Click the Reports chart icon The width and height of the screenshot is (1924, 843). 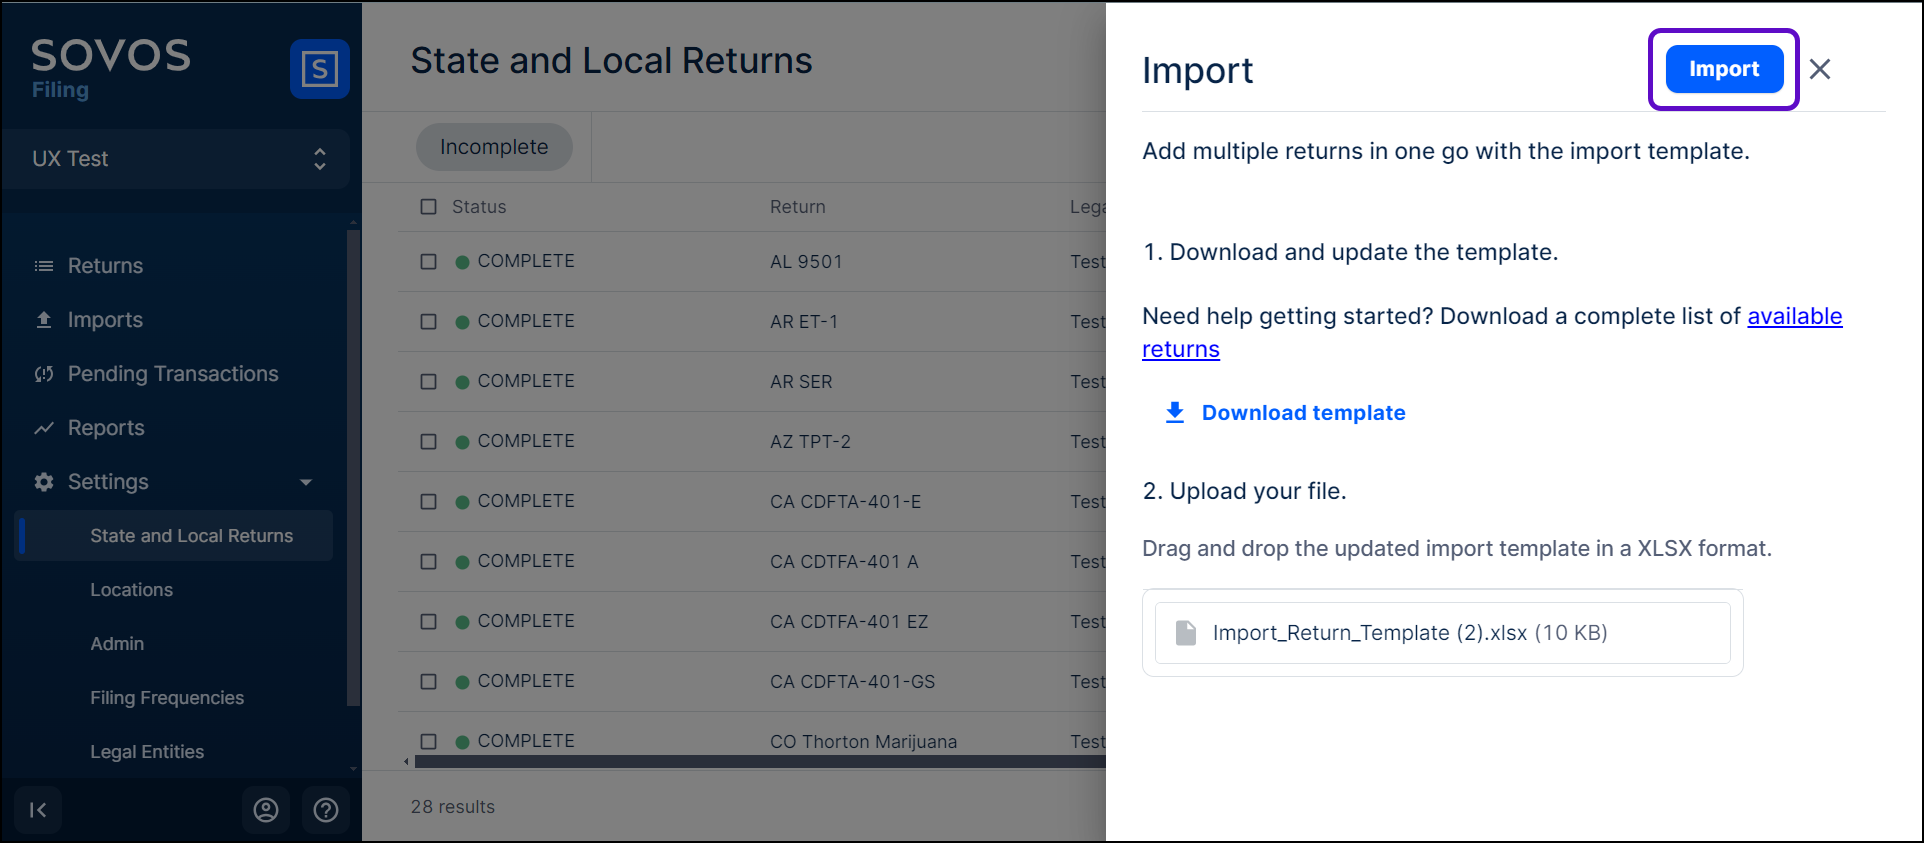click(x=44, y=428)
